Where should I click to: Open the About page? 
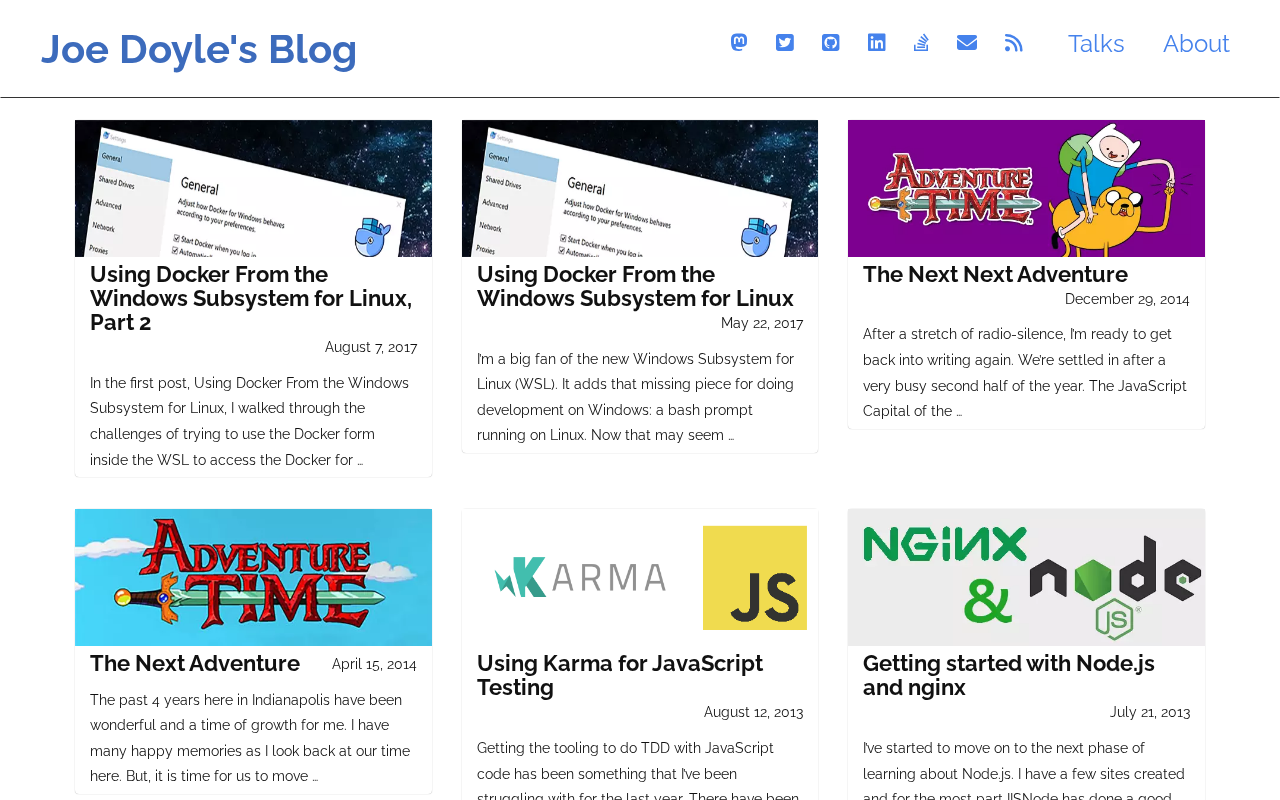point(1196,44)
